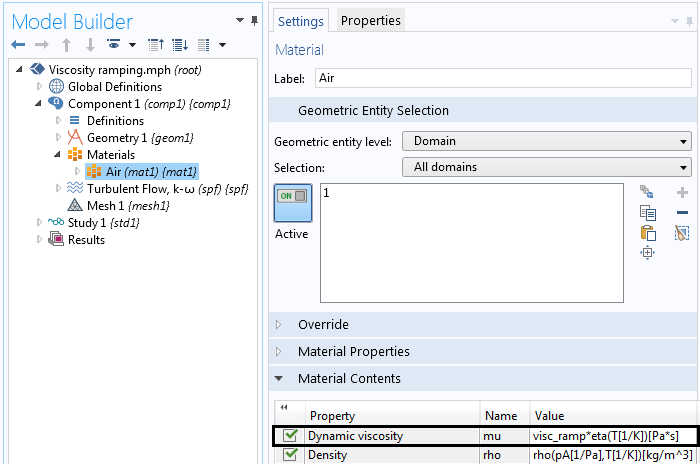Click the Copy Selection icon
The width and height of the screenshot is (700, 464).
click(x=647, y=213)
